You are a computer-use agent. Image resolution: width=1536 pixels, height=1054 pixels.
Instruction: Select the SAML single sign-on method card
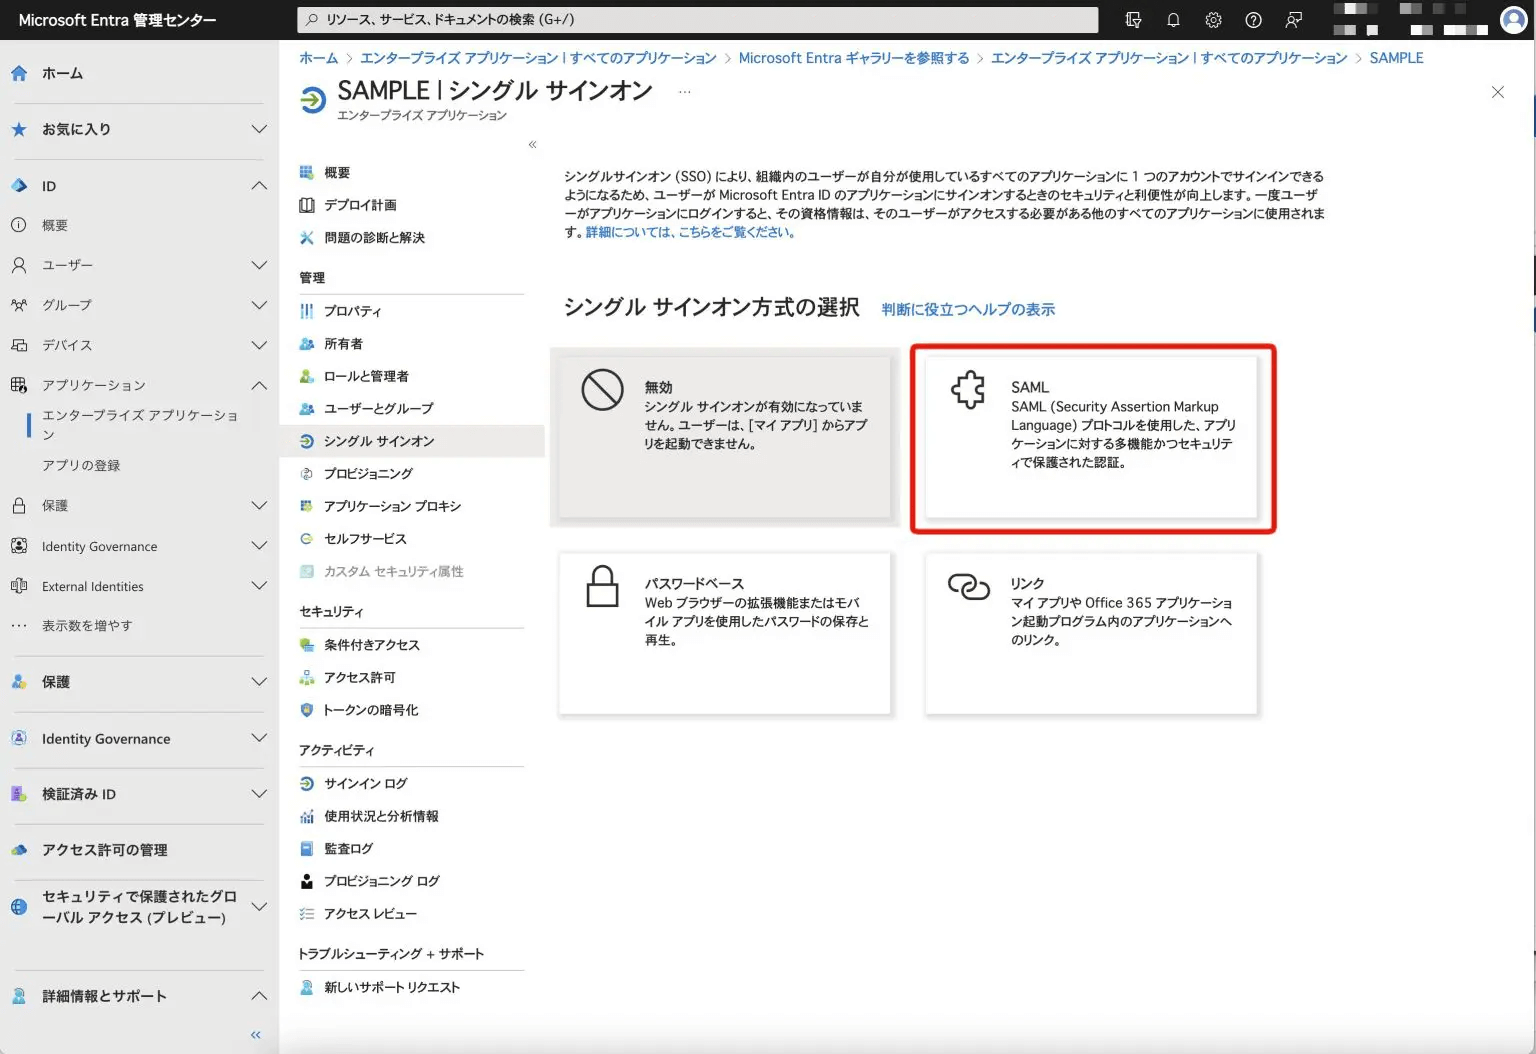tap(1091, 437)
